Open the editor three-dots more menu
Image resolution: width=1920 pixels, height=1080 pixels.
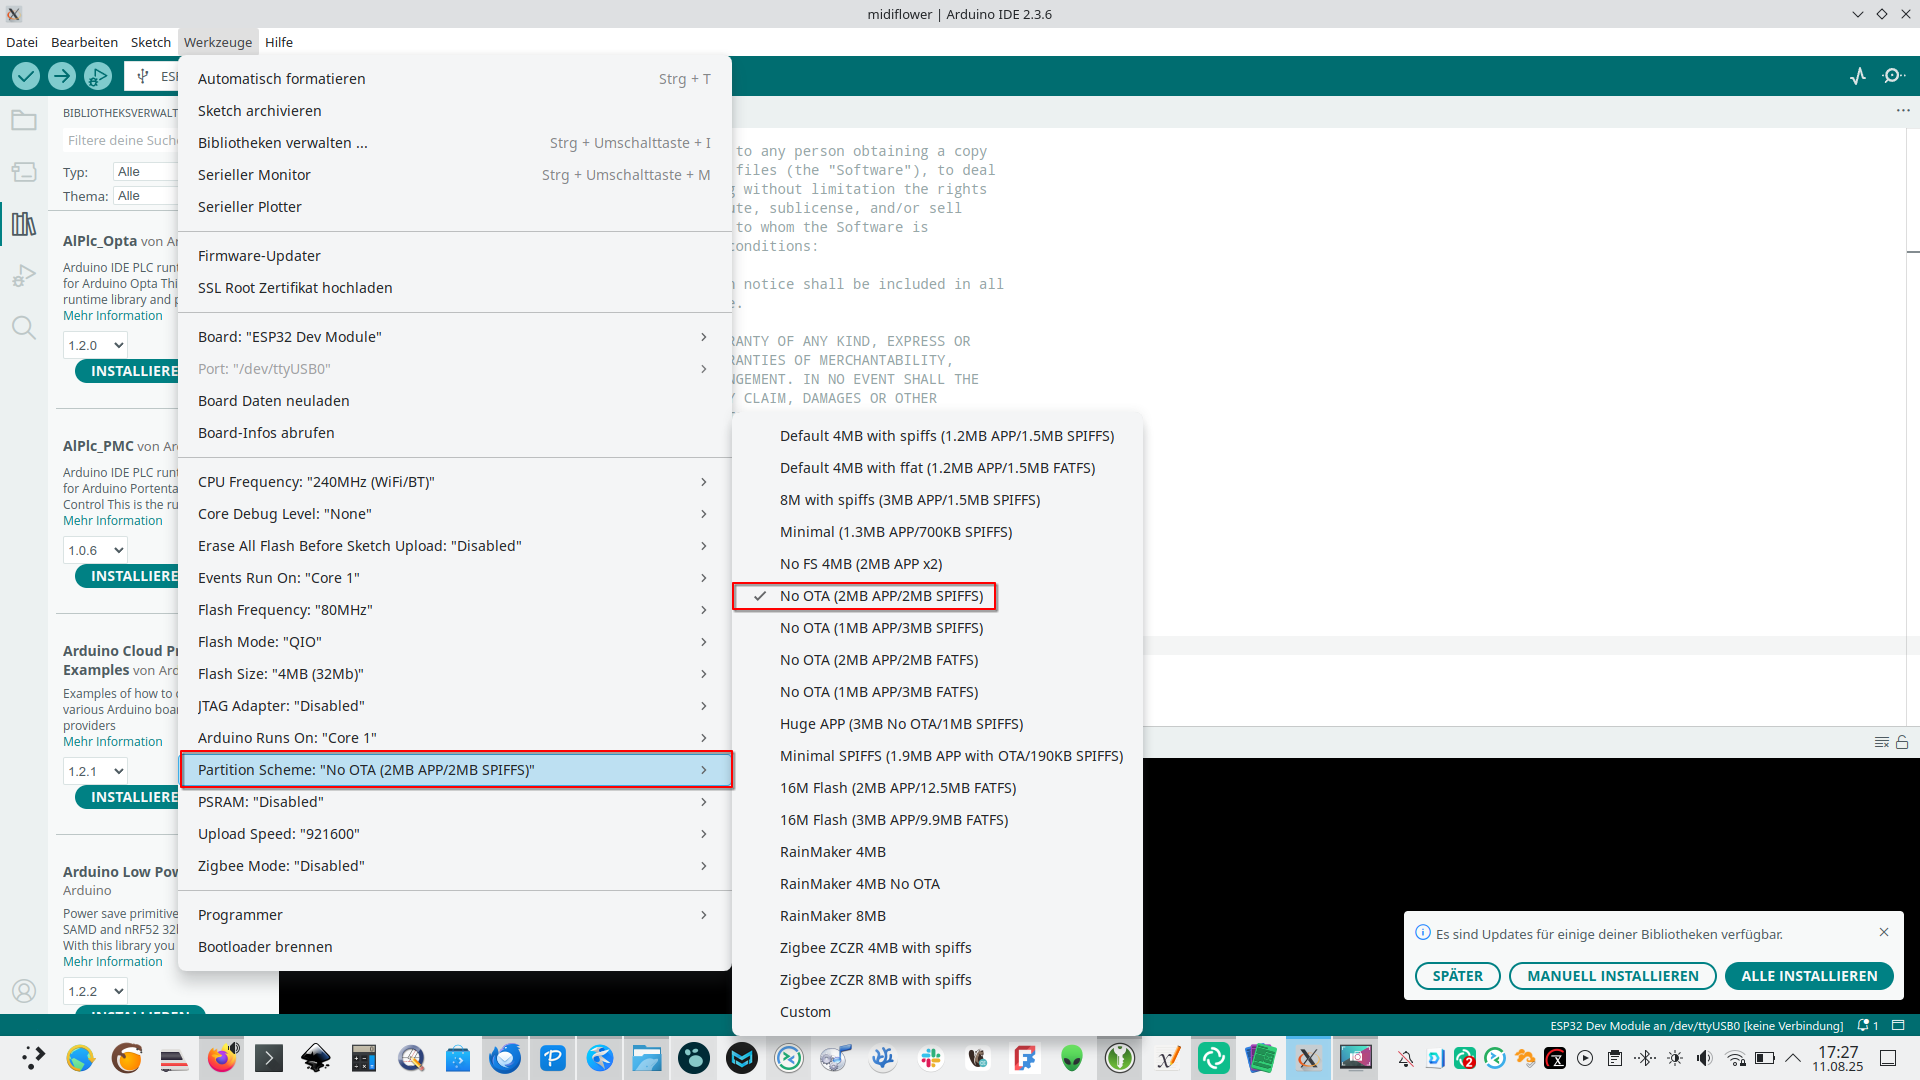[1903, 111]
